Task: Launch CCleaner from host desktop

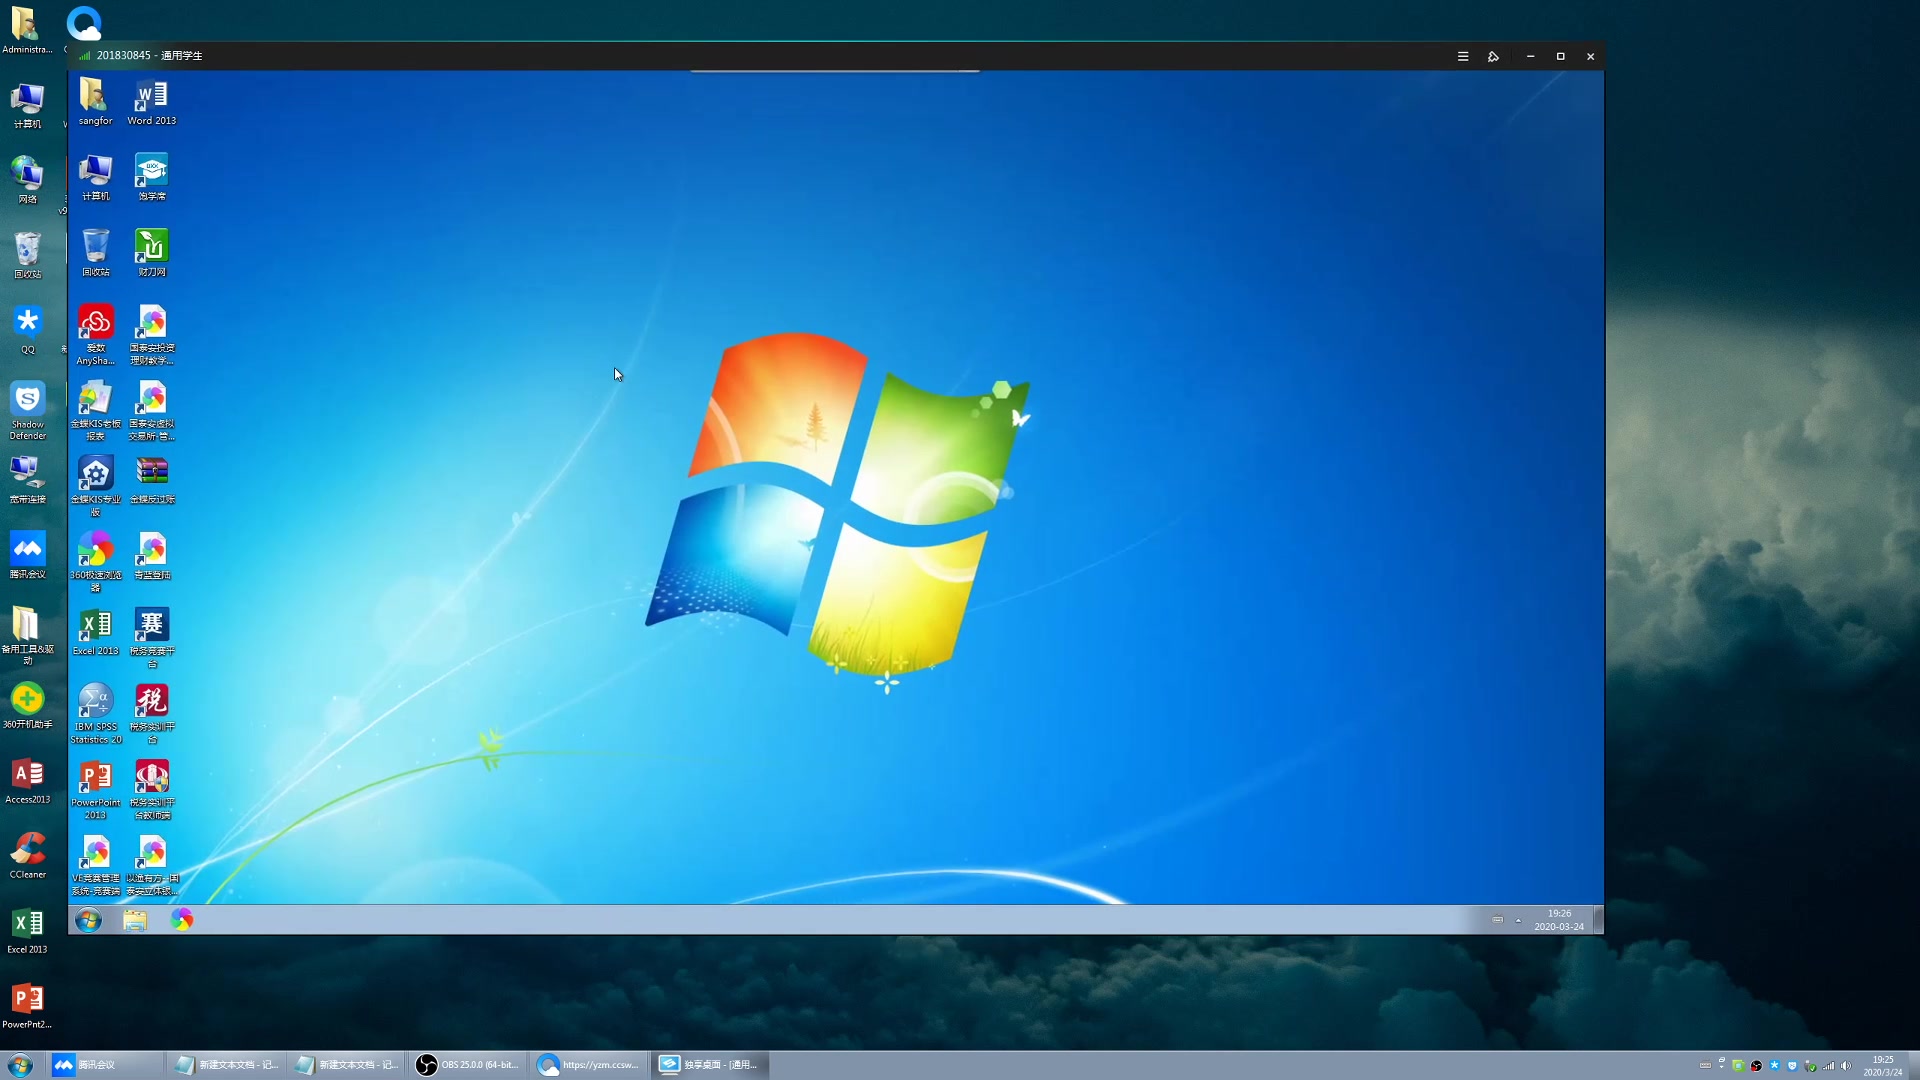Action: (x=28, y=855)
